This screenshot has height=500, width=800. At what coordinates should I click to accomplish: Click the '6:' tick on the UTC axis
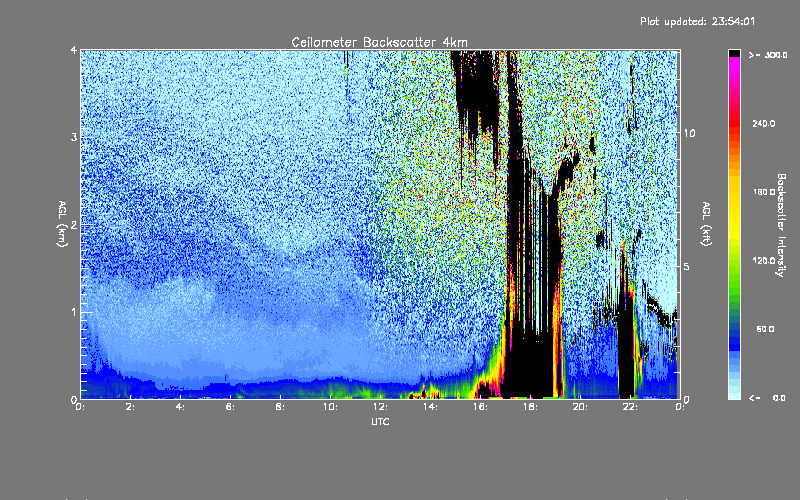coord(230,407)
